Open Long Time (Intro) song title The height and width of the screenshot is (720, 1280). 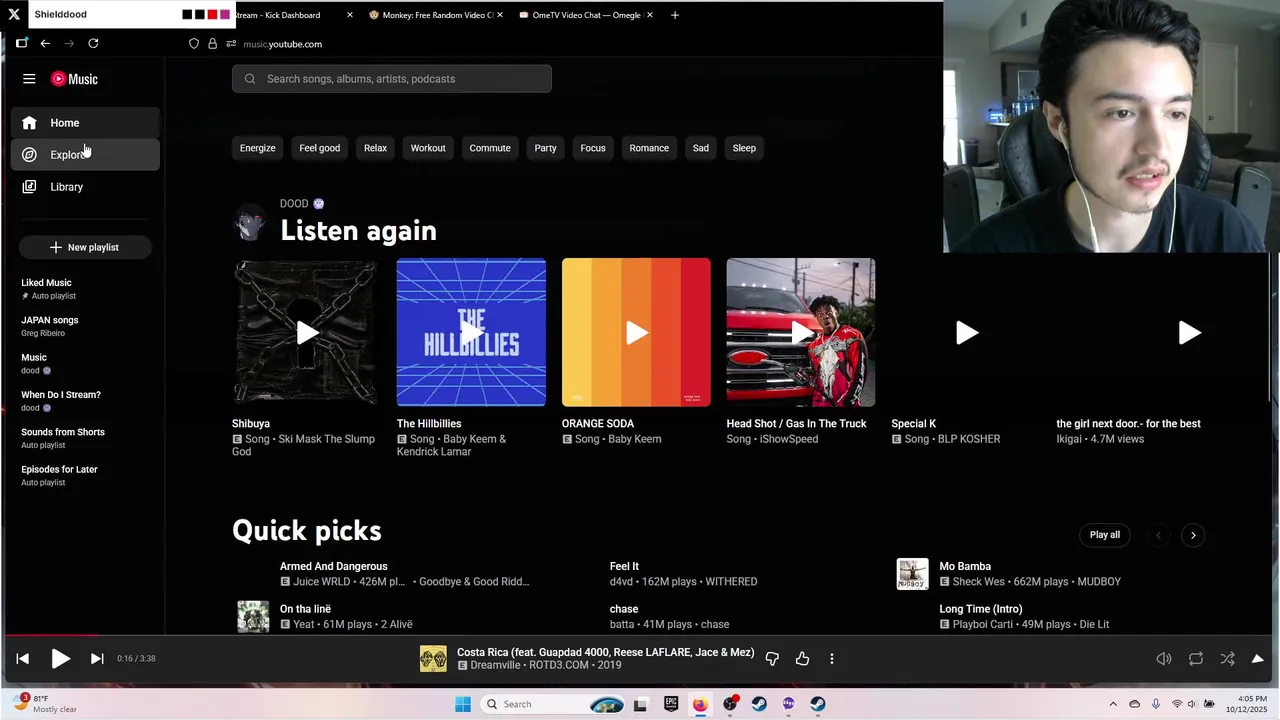click(981, 609)
